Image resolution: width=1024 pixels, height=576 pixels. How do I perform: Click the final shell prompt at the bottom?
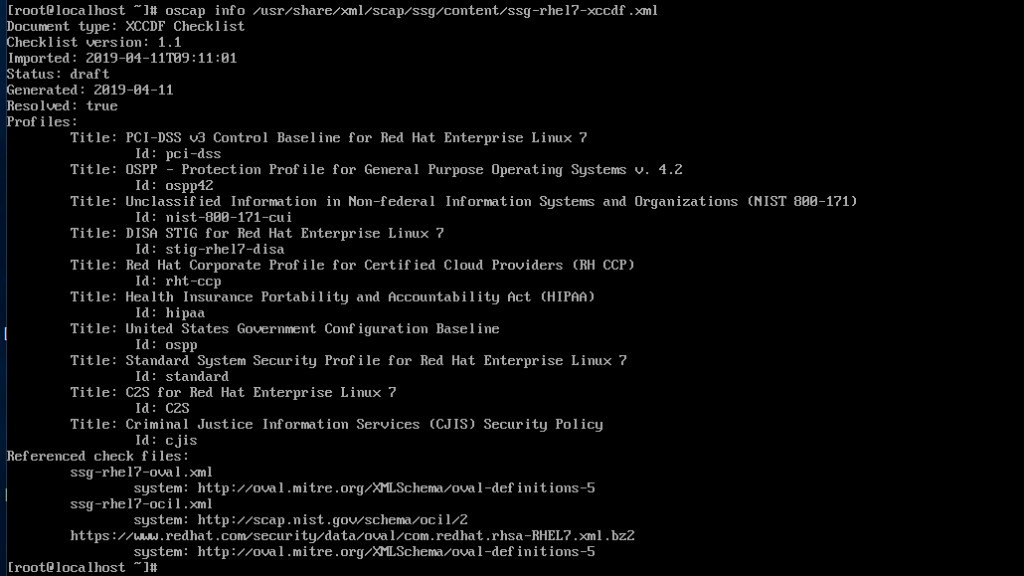coord(80,568)
